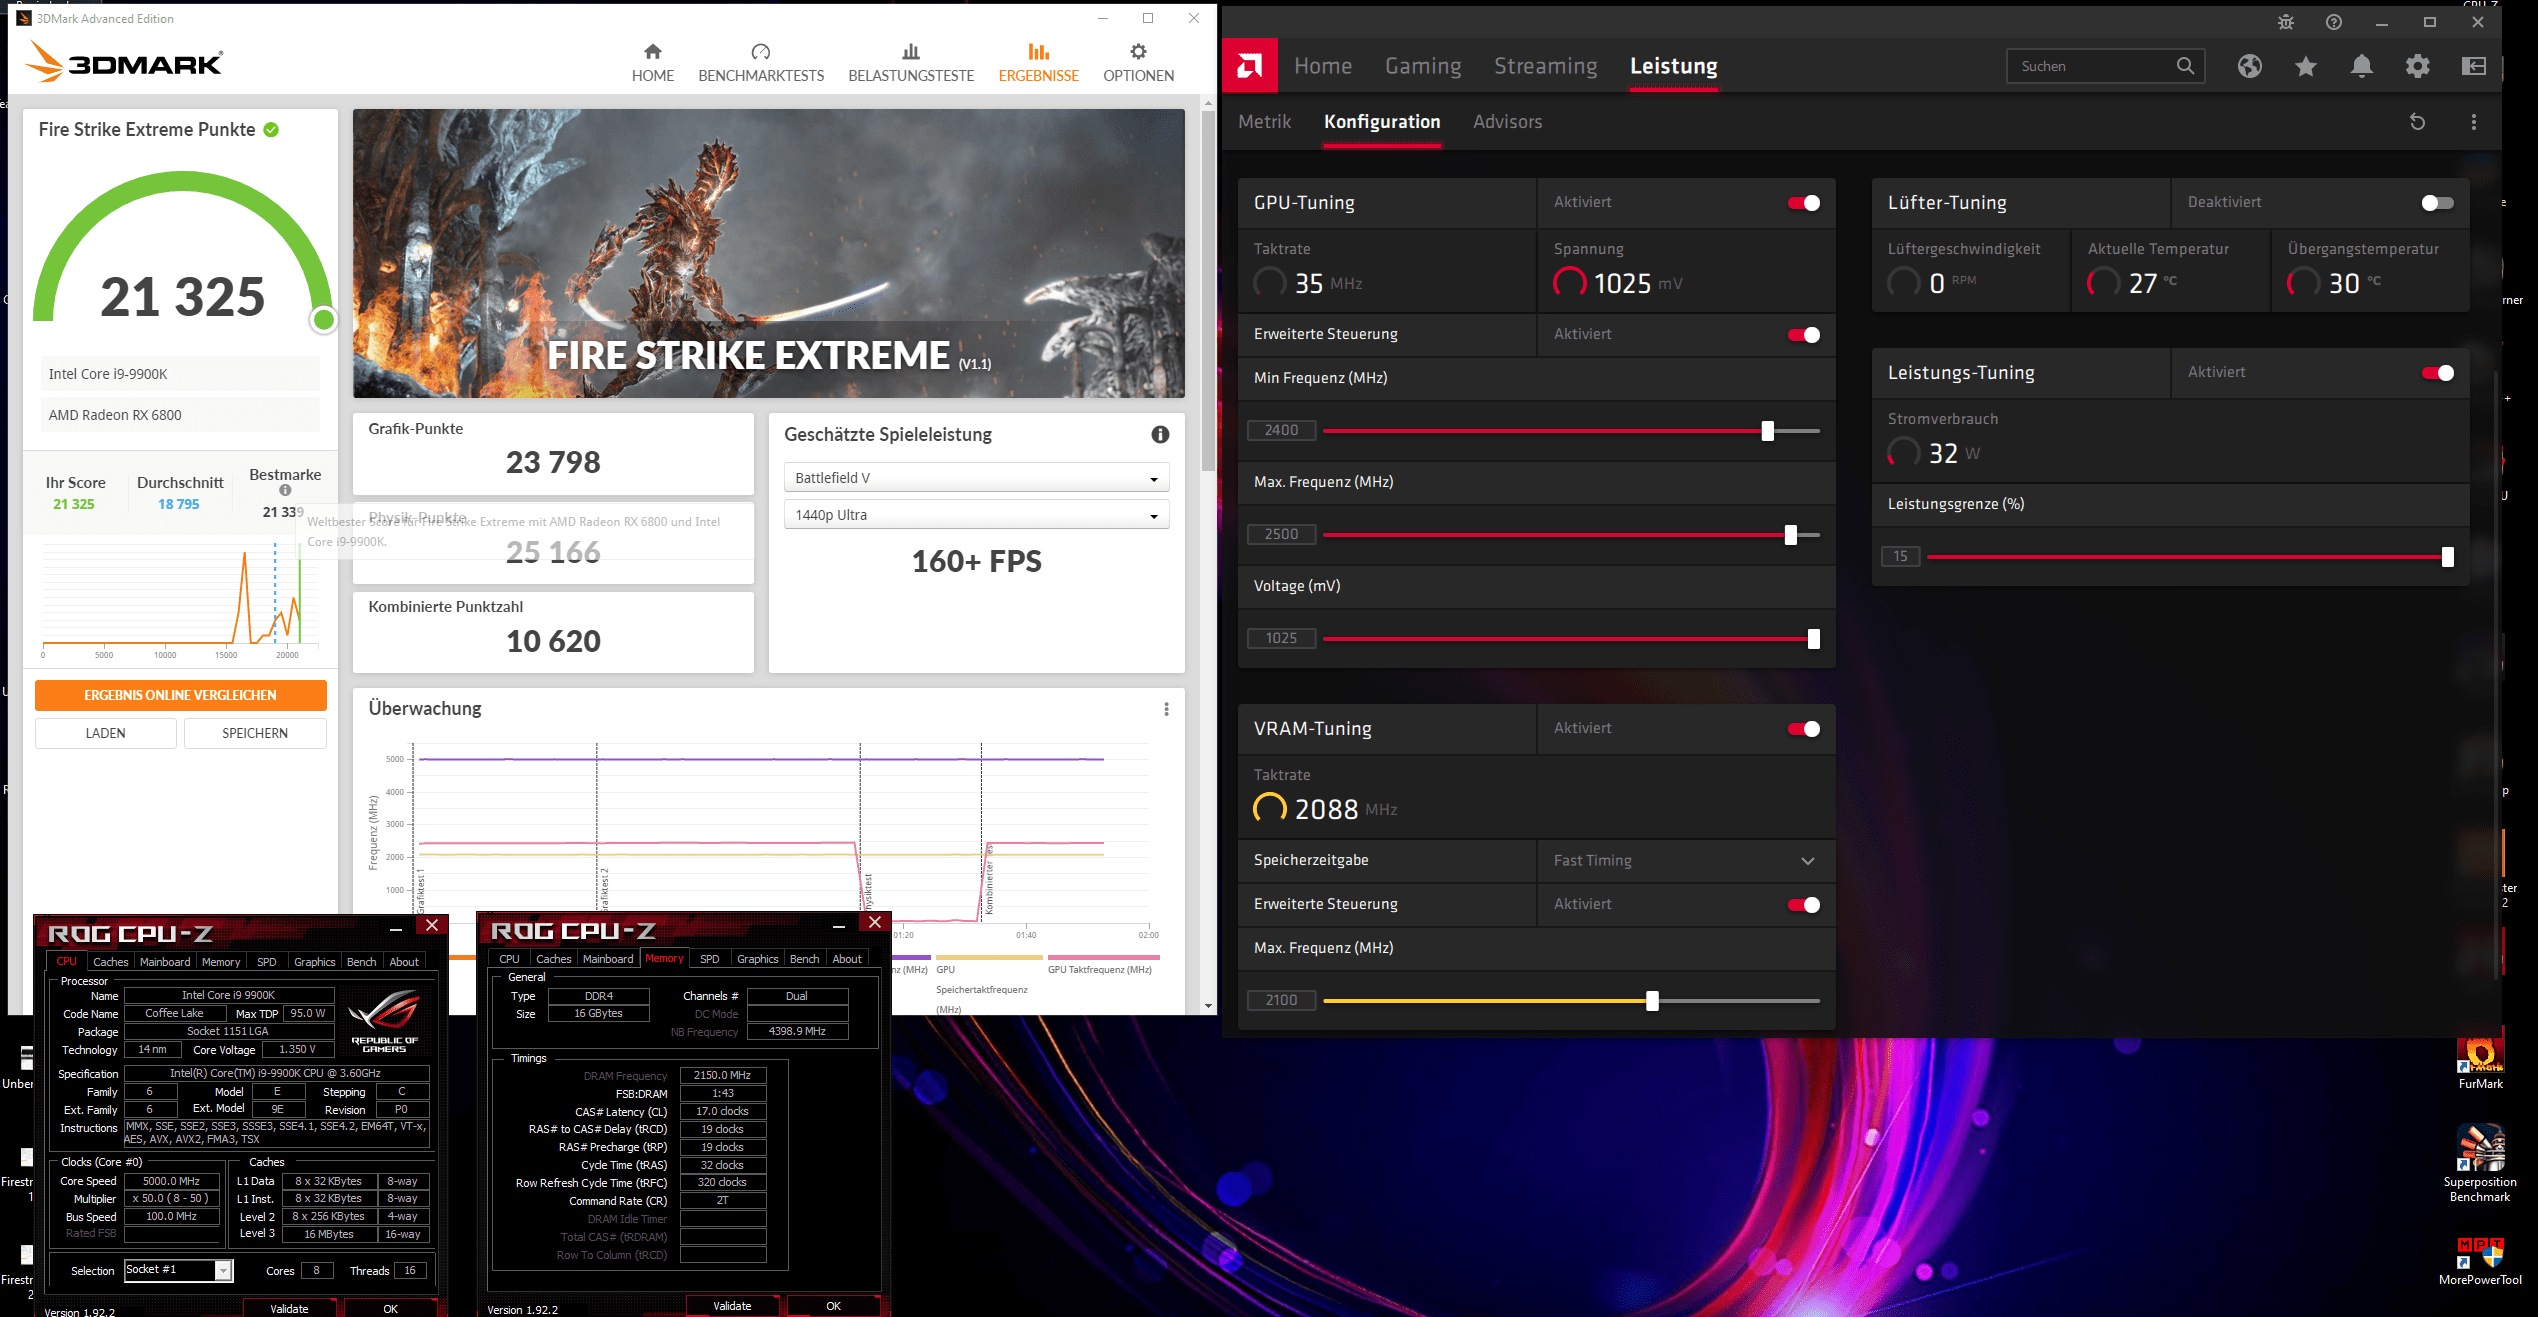Open the help question mark icon
Viewport: 2538px width, 1317px height.
pos(2334,22)
